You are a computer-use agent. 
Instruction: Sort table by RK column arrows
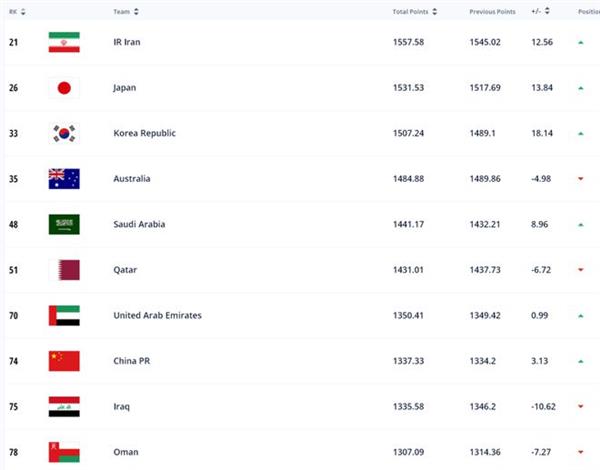point(23,12)
